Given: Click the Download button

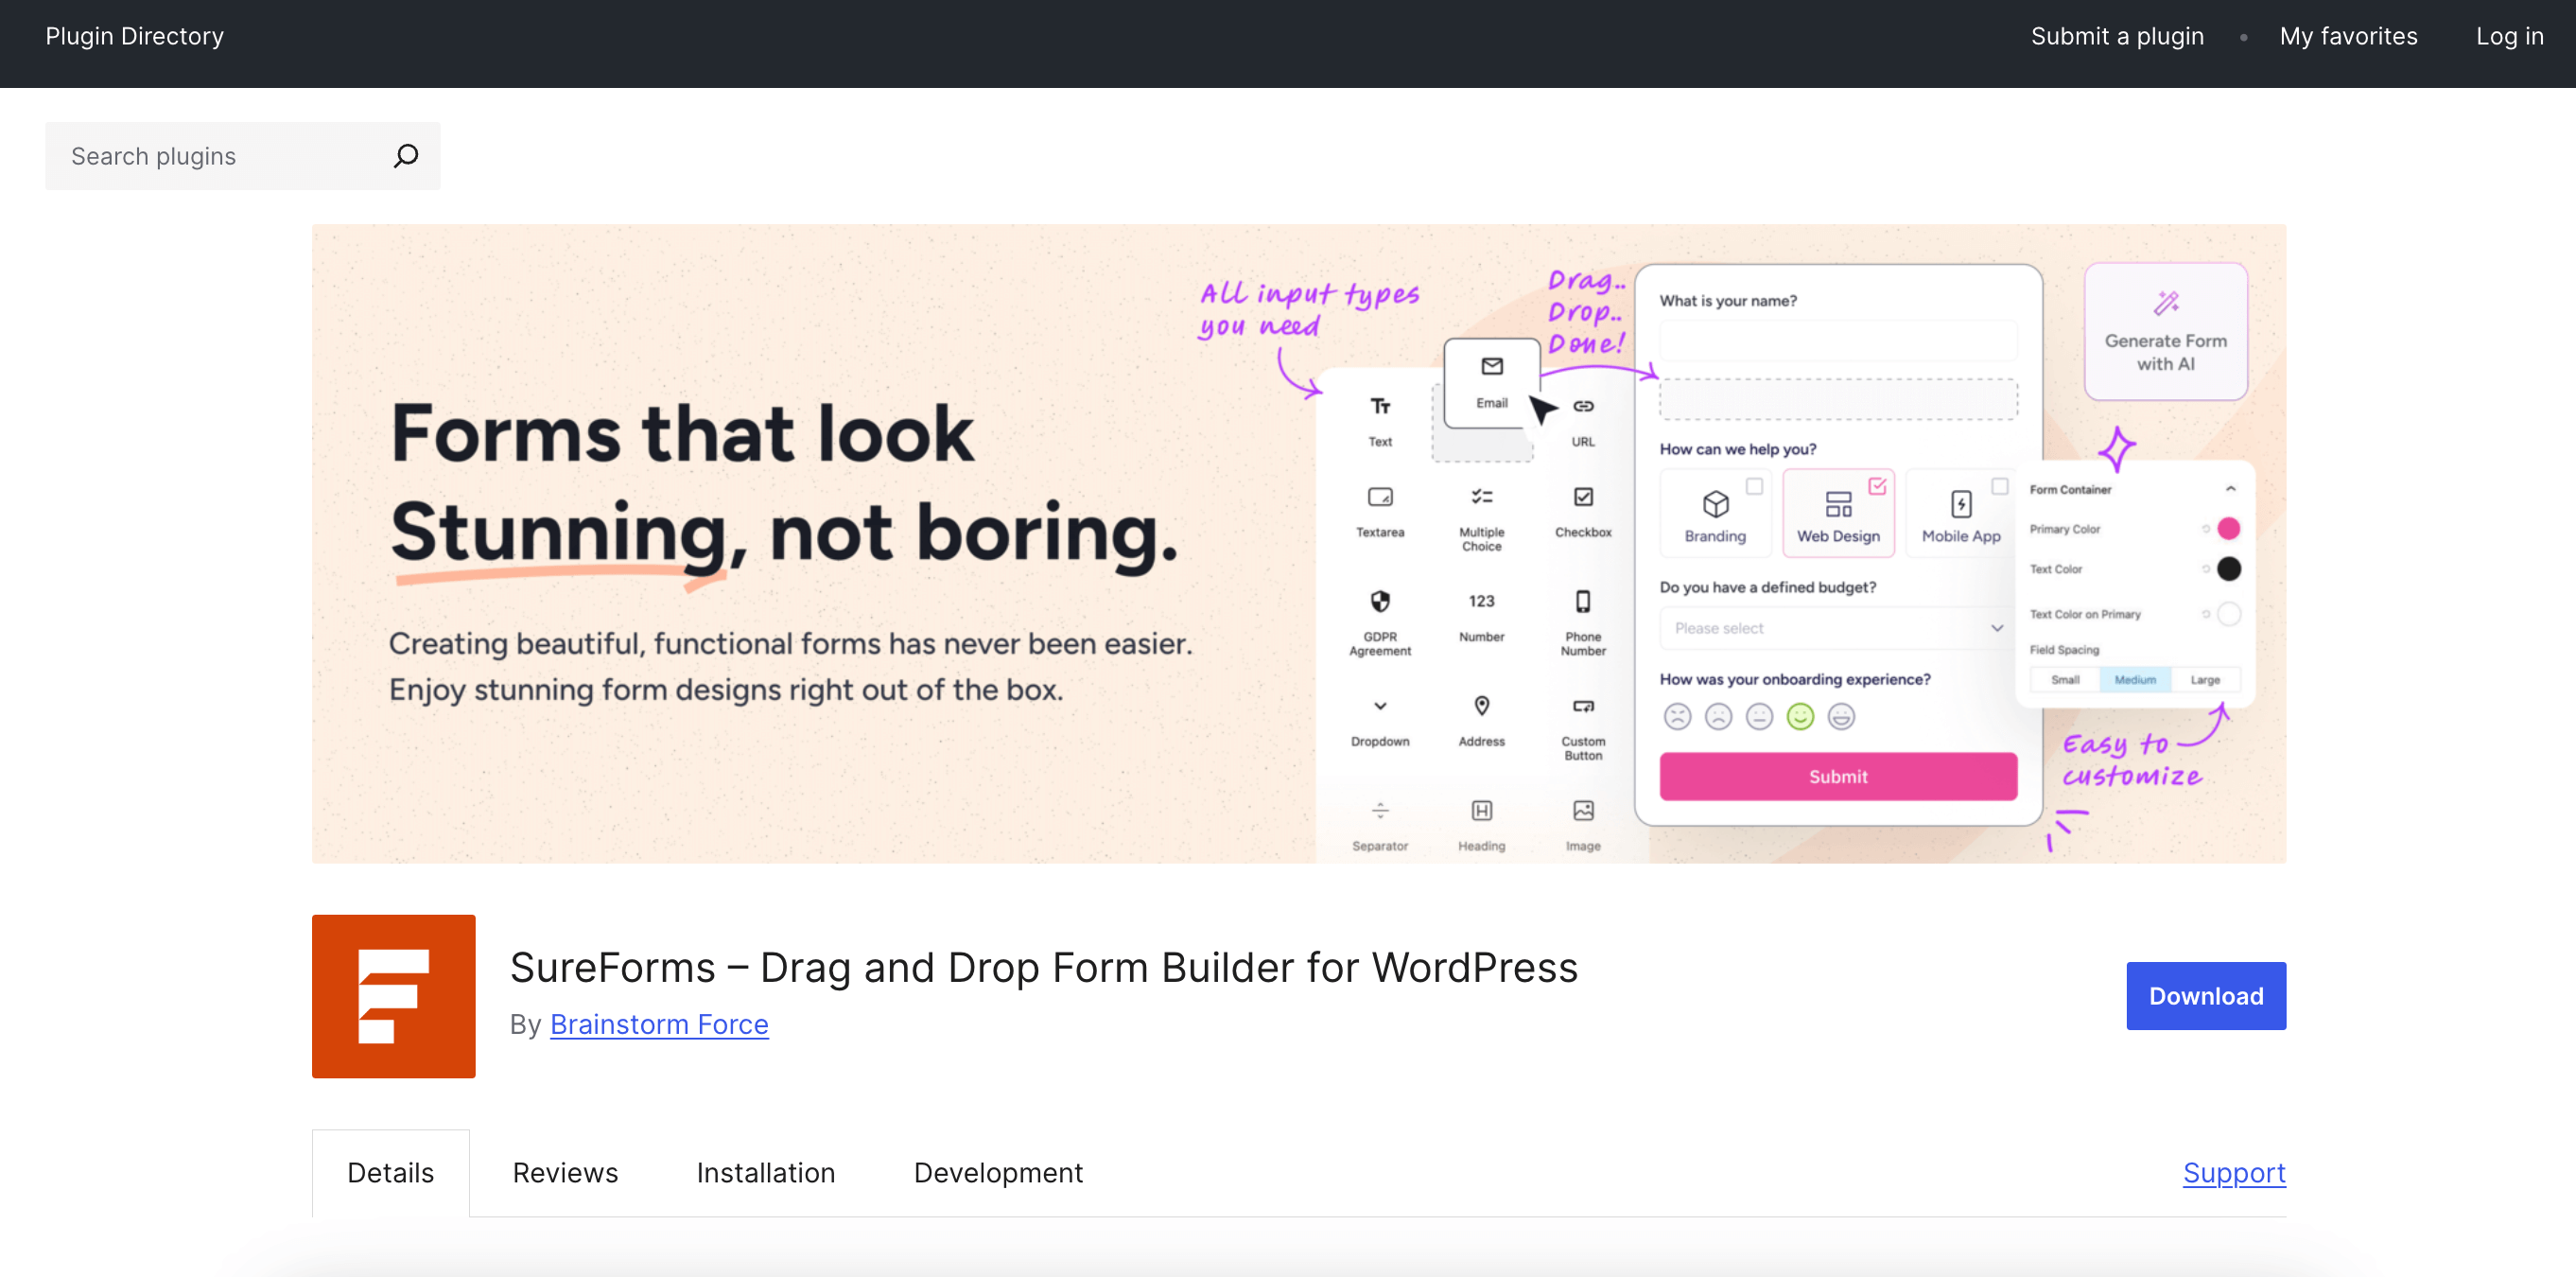Looking at the screenshot, I should click(x=2206, y=996).
